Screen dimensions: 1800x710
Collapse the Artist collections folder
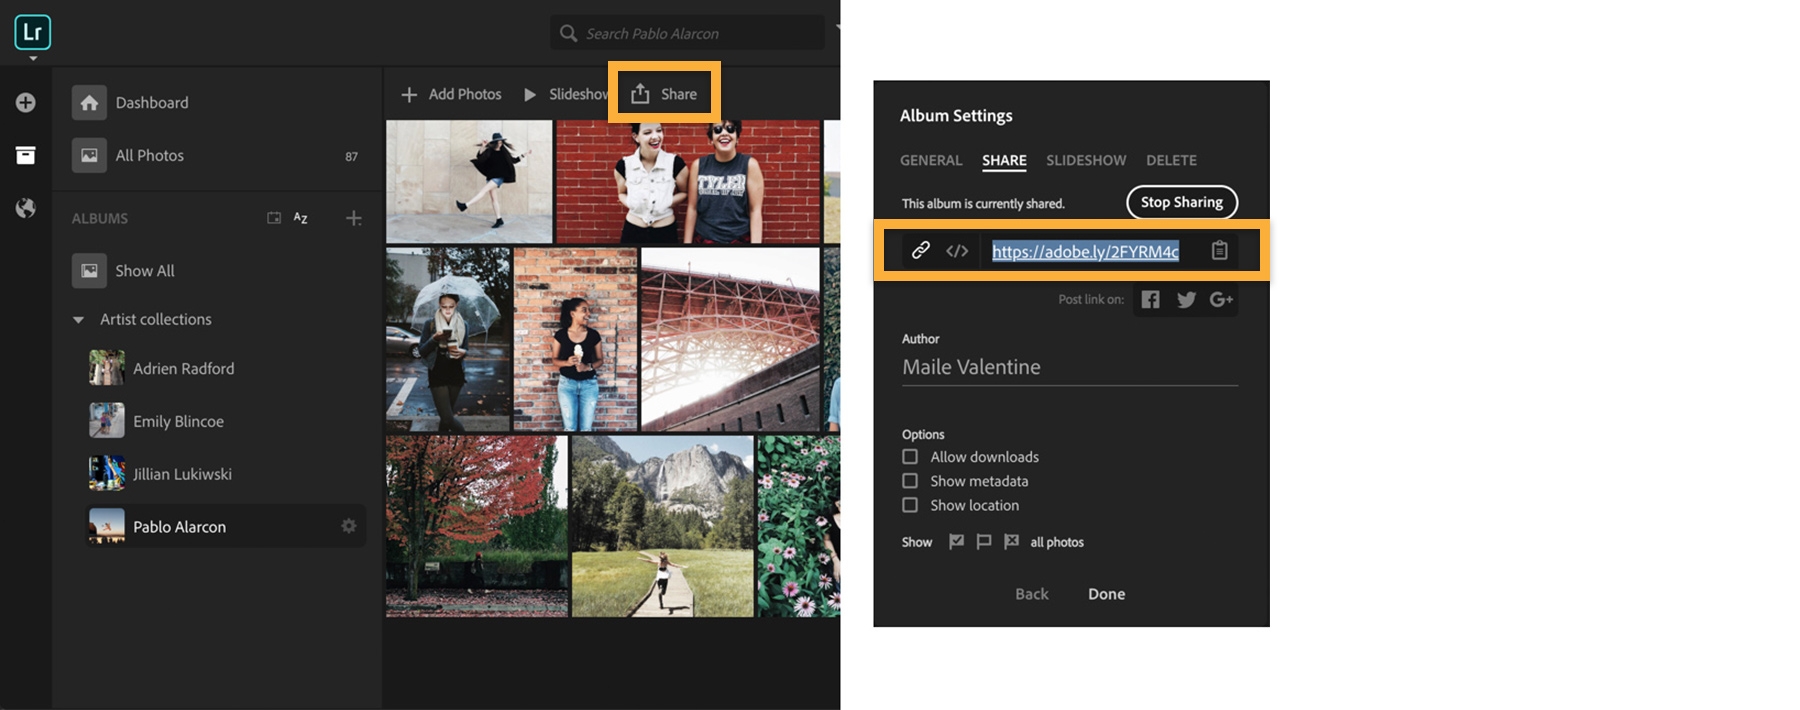pos(78,320)
